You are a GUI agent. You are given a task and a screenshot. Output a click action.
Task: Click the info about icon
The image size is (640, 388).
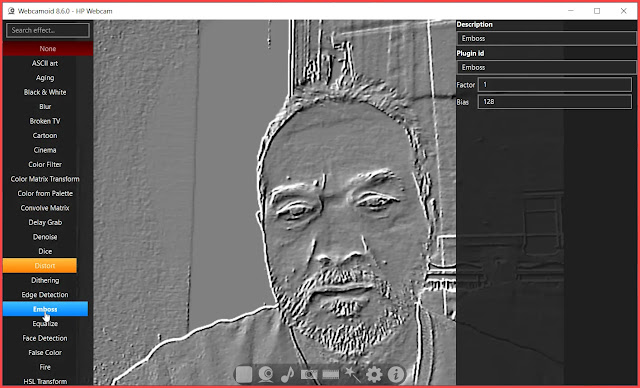pos(396,374)
